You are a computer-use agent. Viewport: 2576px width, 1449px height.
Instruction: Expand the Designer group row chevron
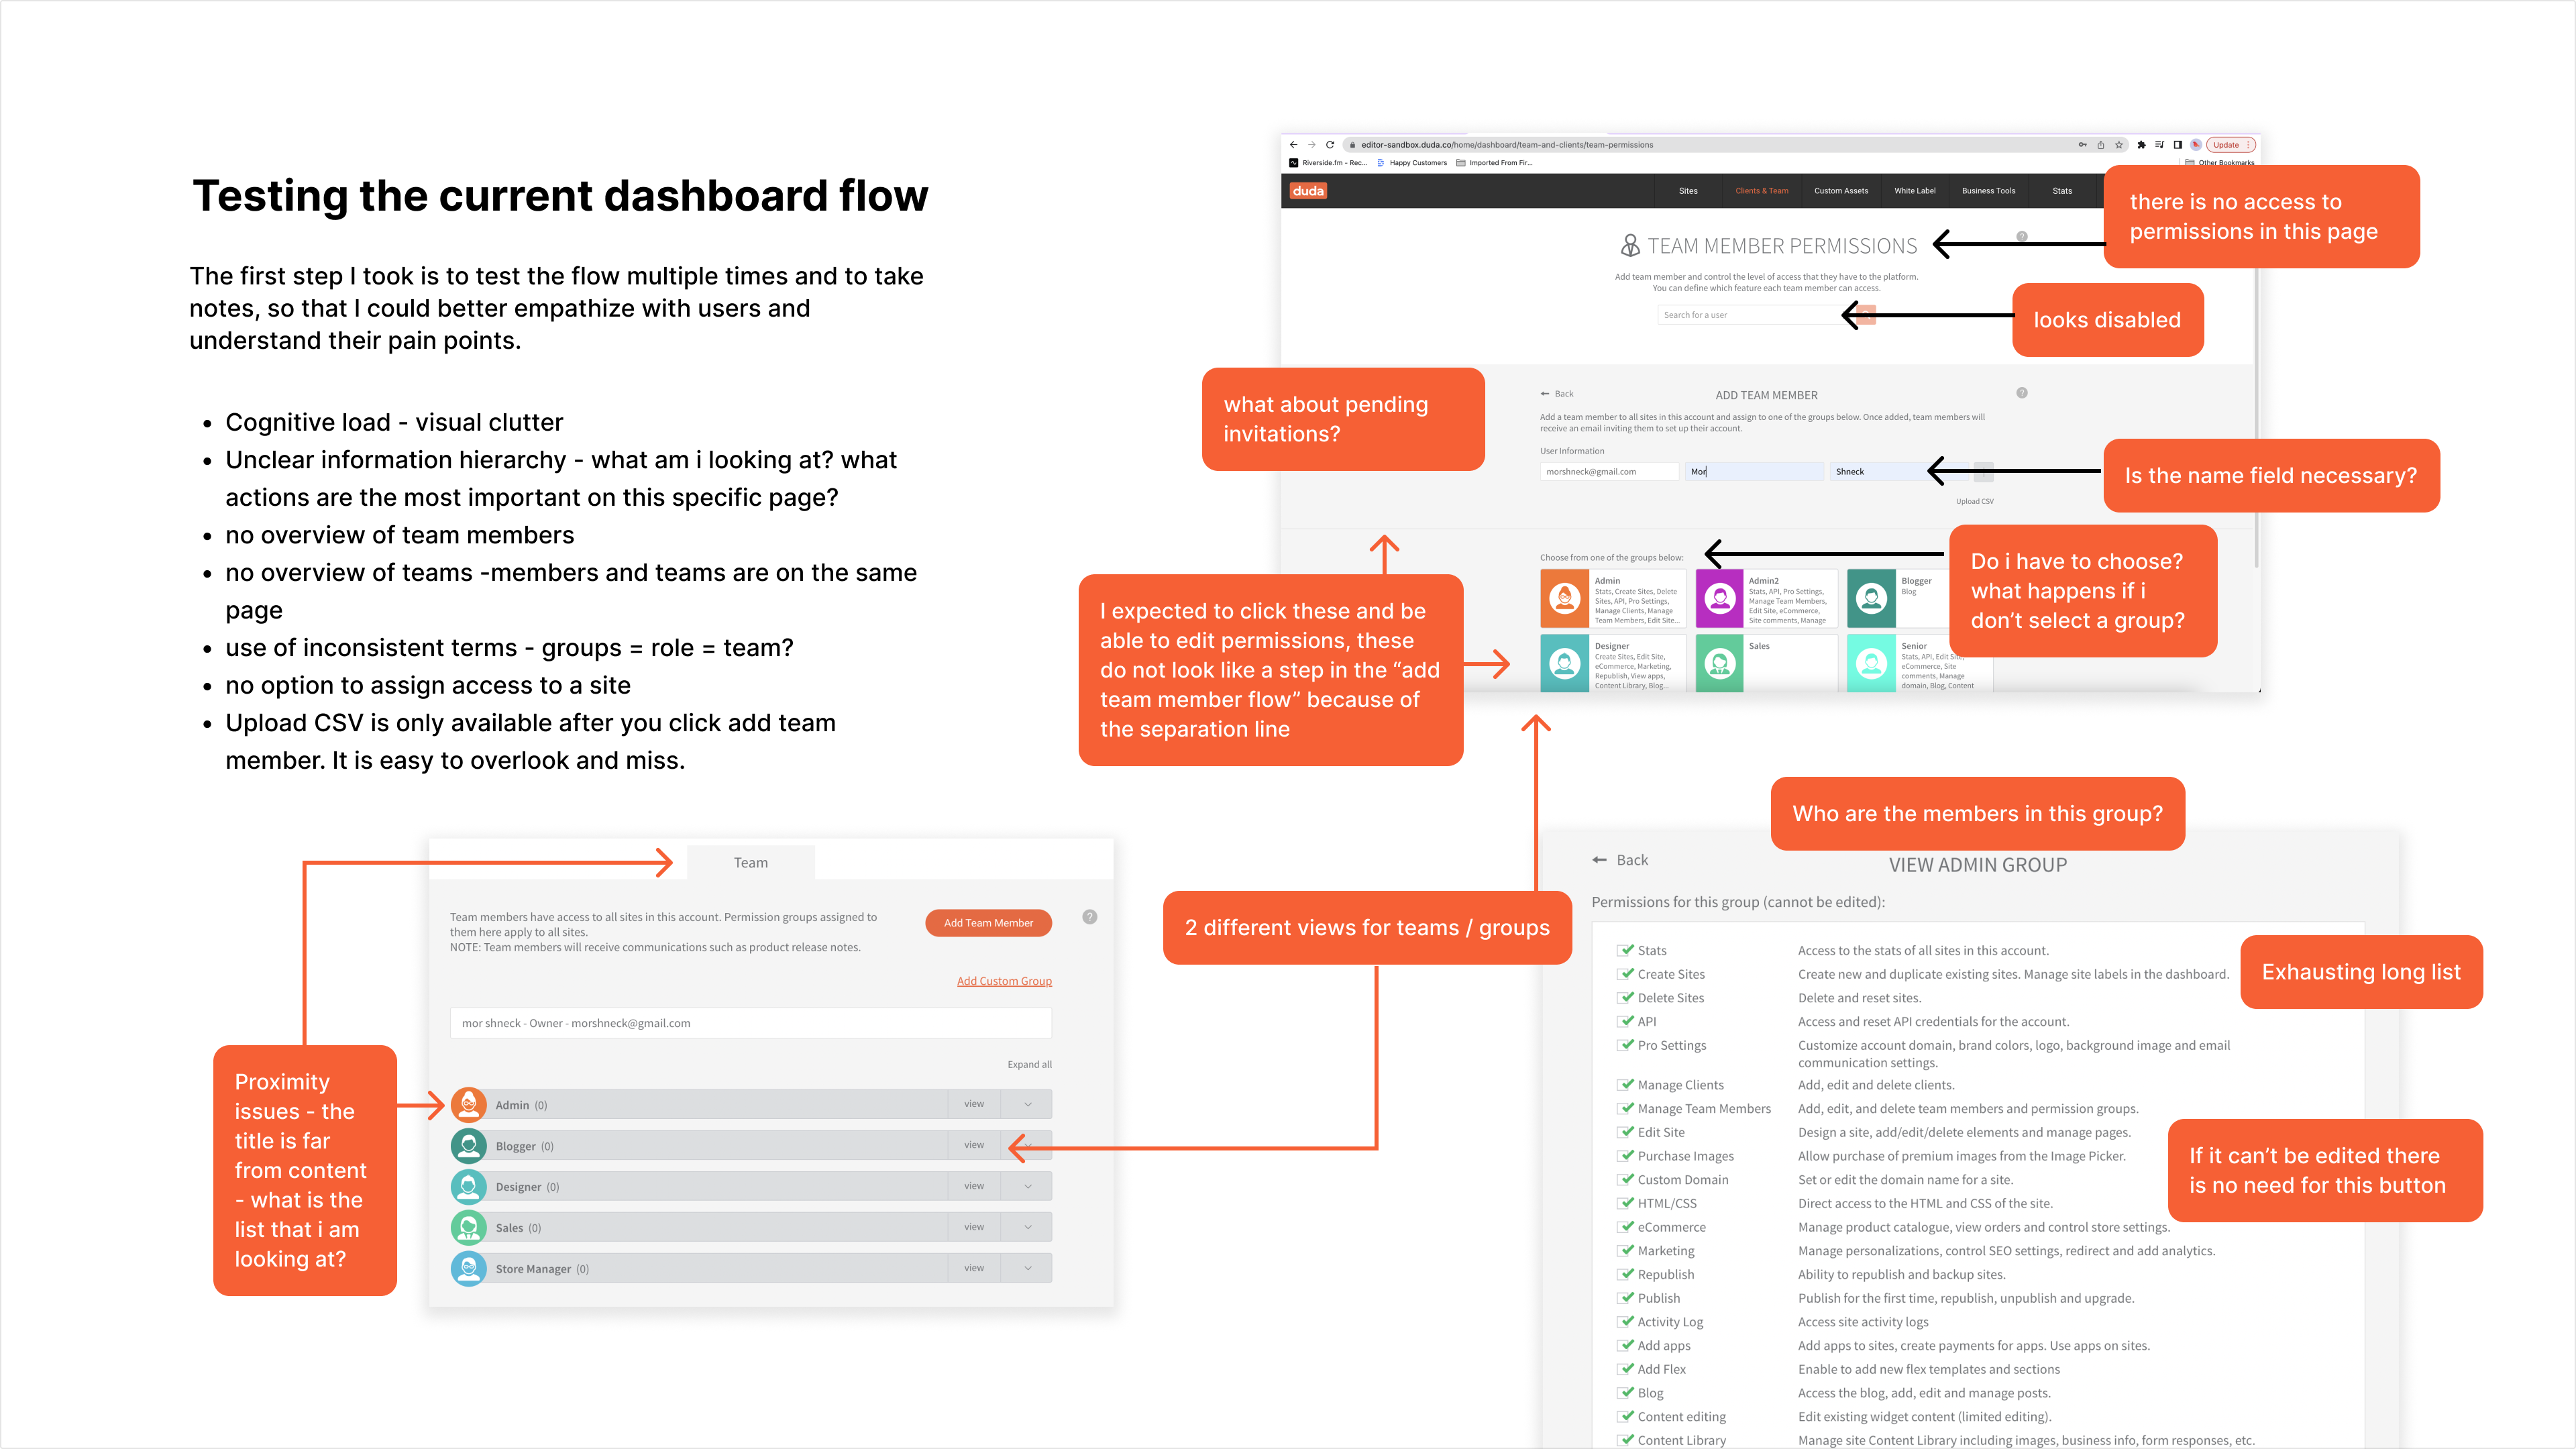click(x=1027, y=1186)
